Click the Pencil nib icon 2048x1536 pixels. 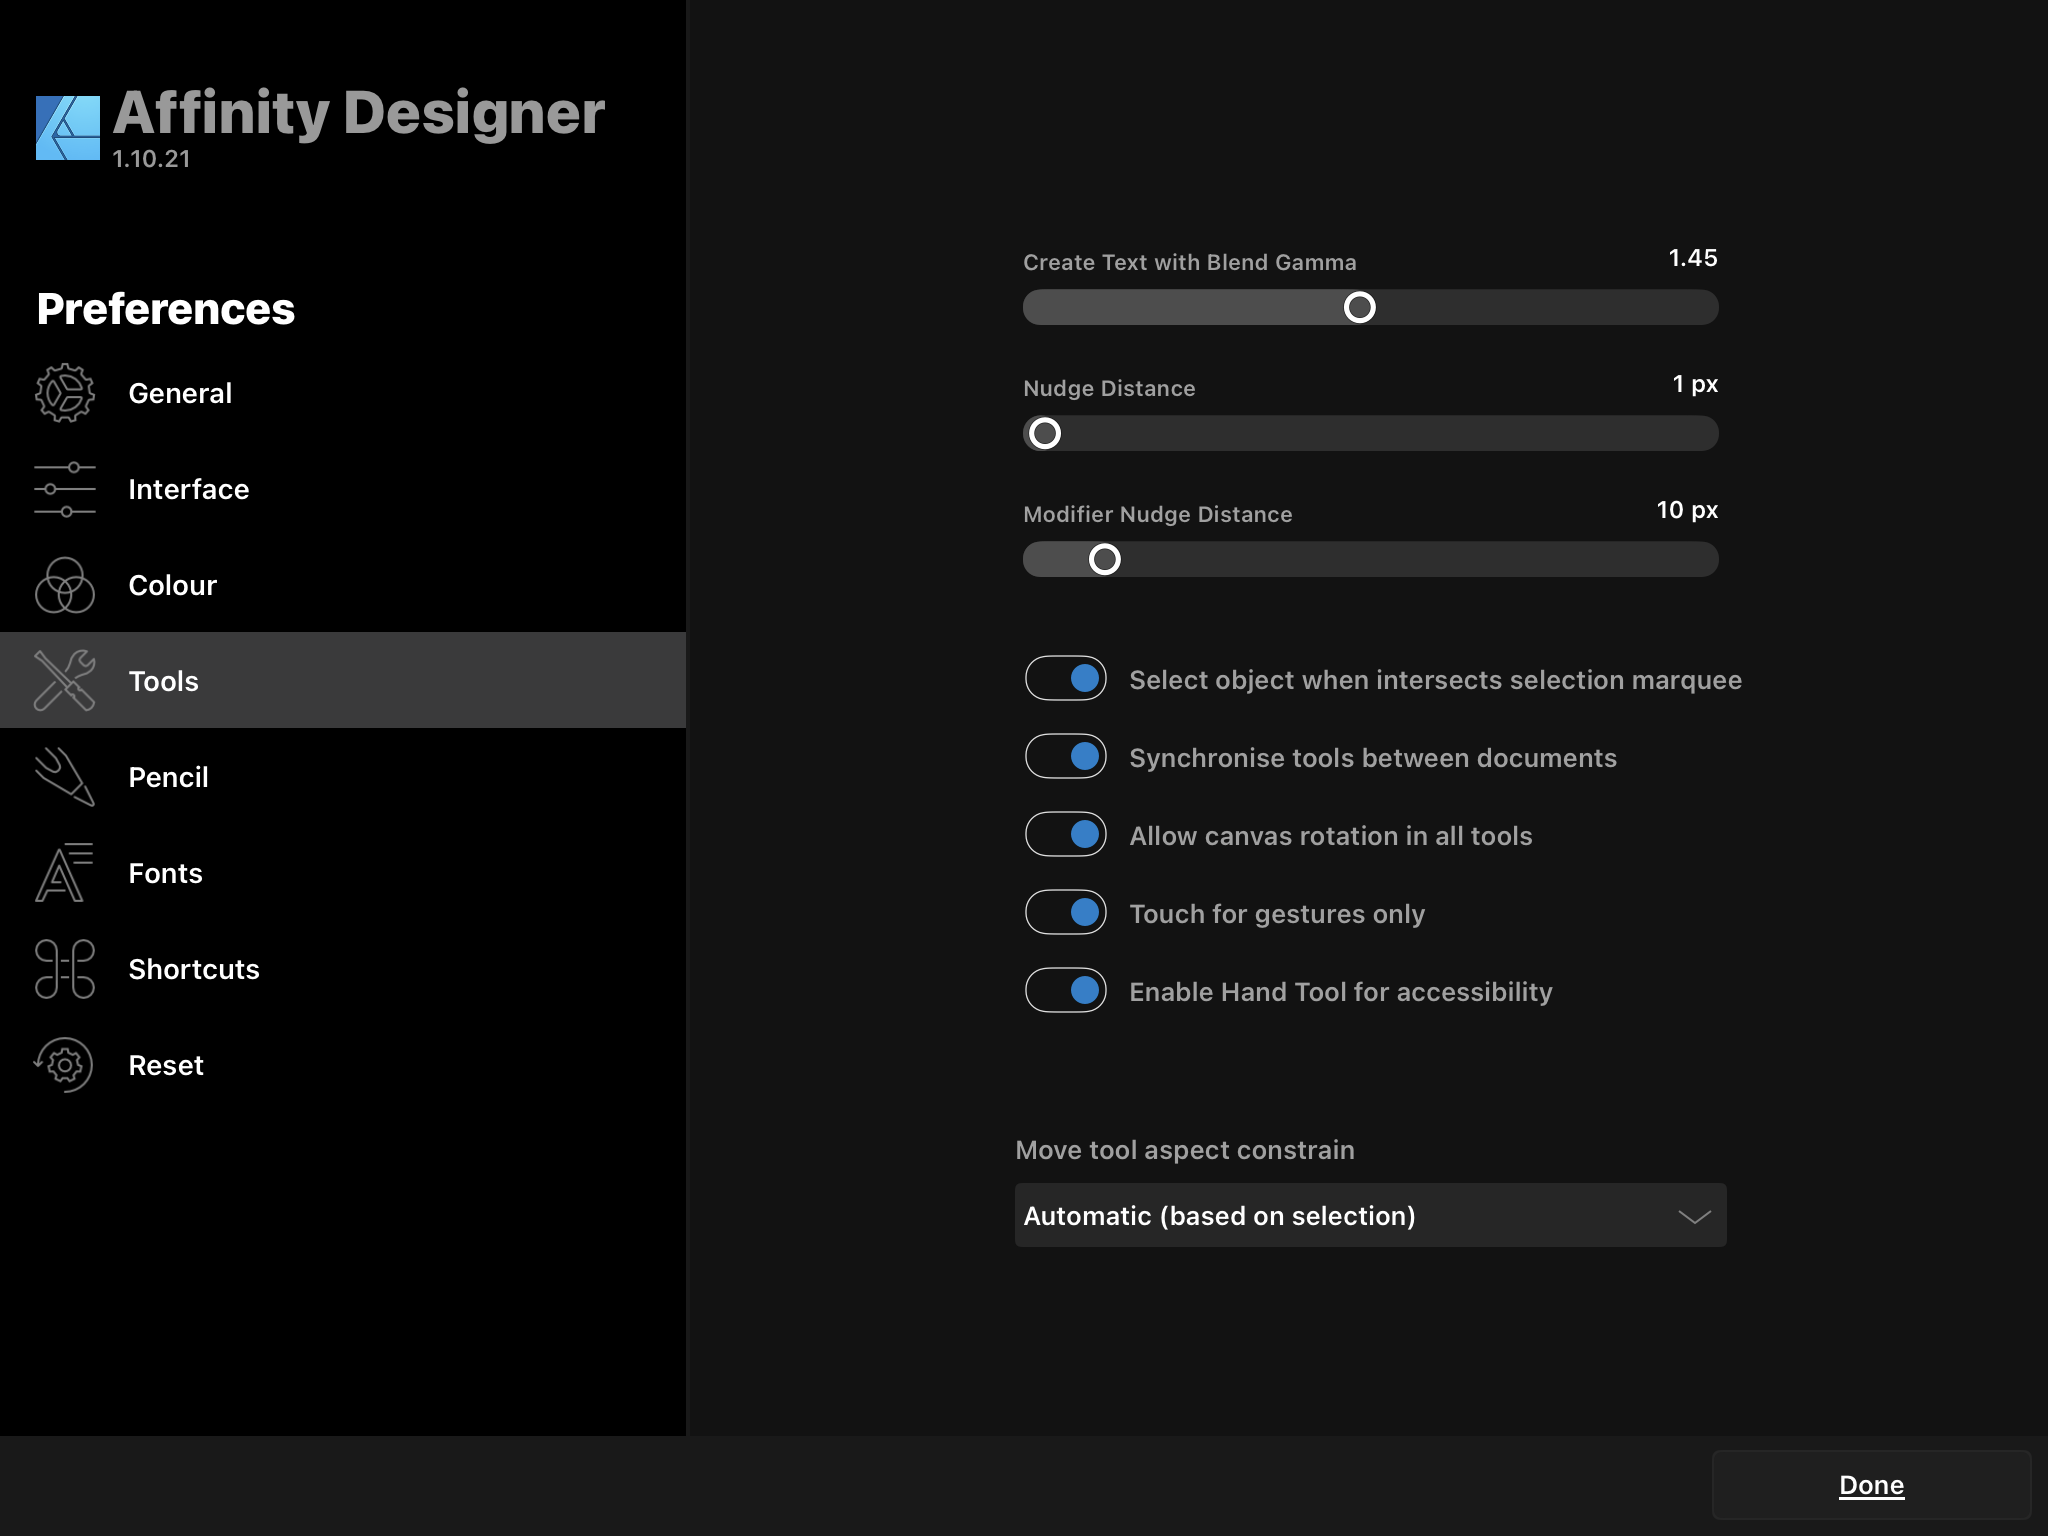click(x=65, y=777)
